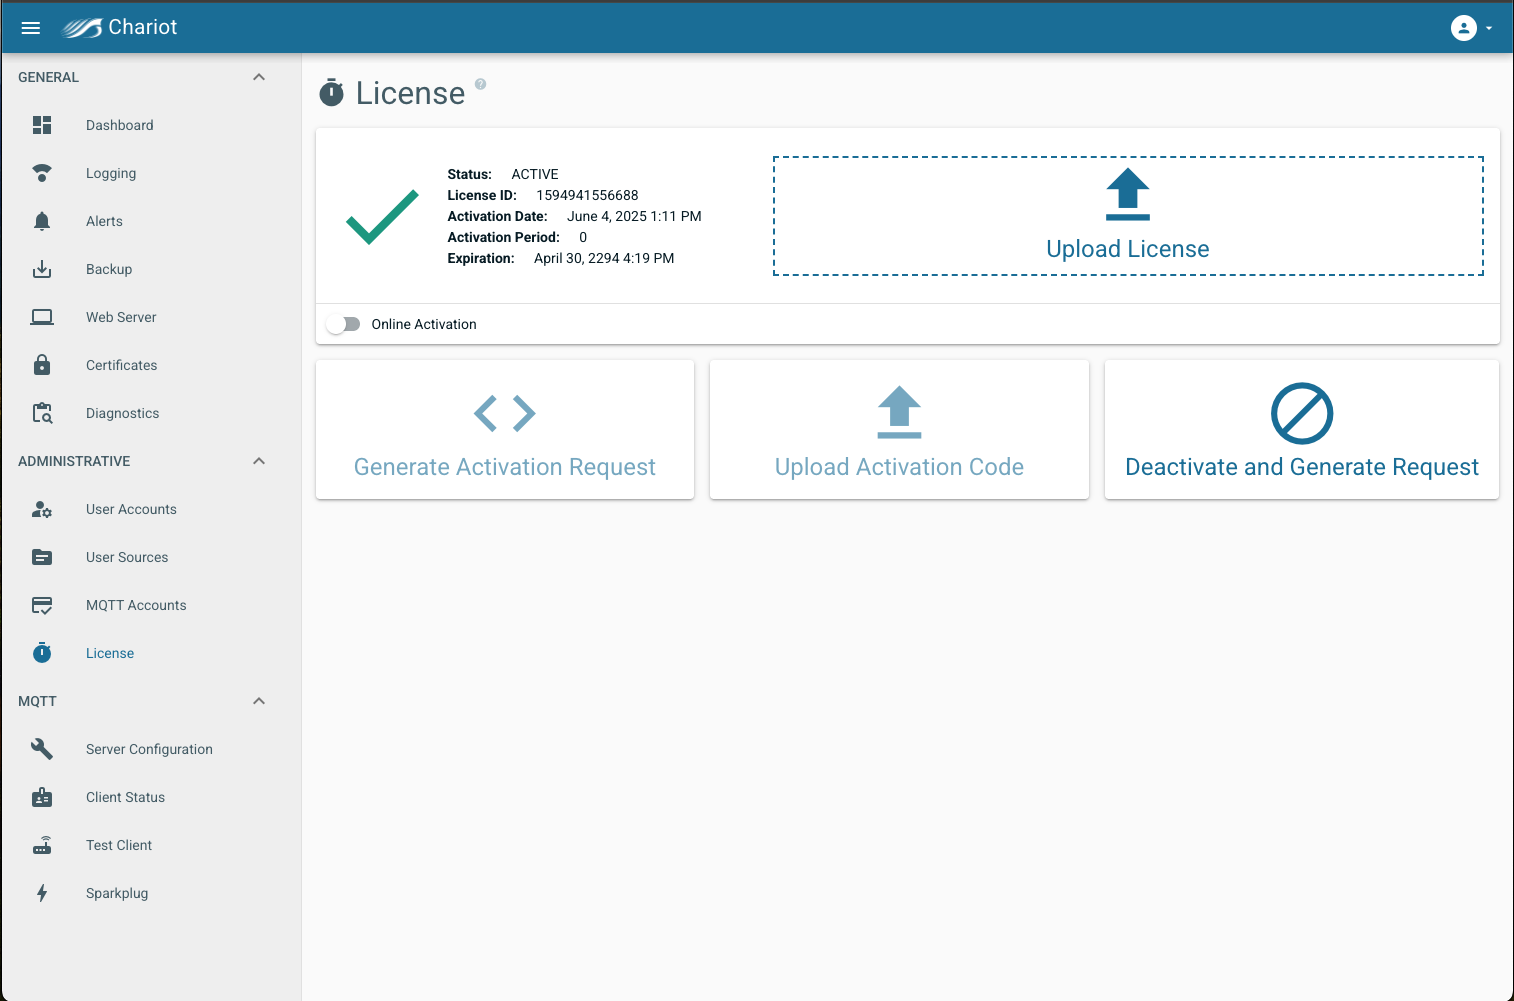Click the Dashboard grid icon
The image size is (1514, 1001).
(42, 125)
